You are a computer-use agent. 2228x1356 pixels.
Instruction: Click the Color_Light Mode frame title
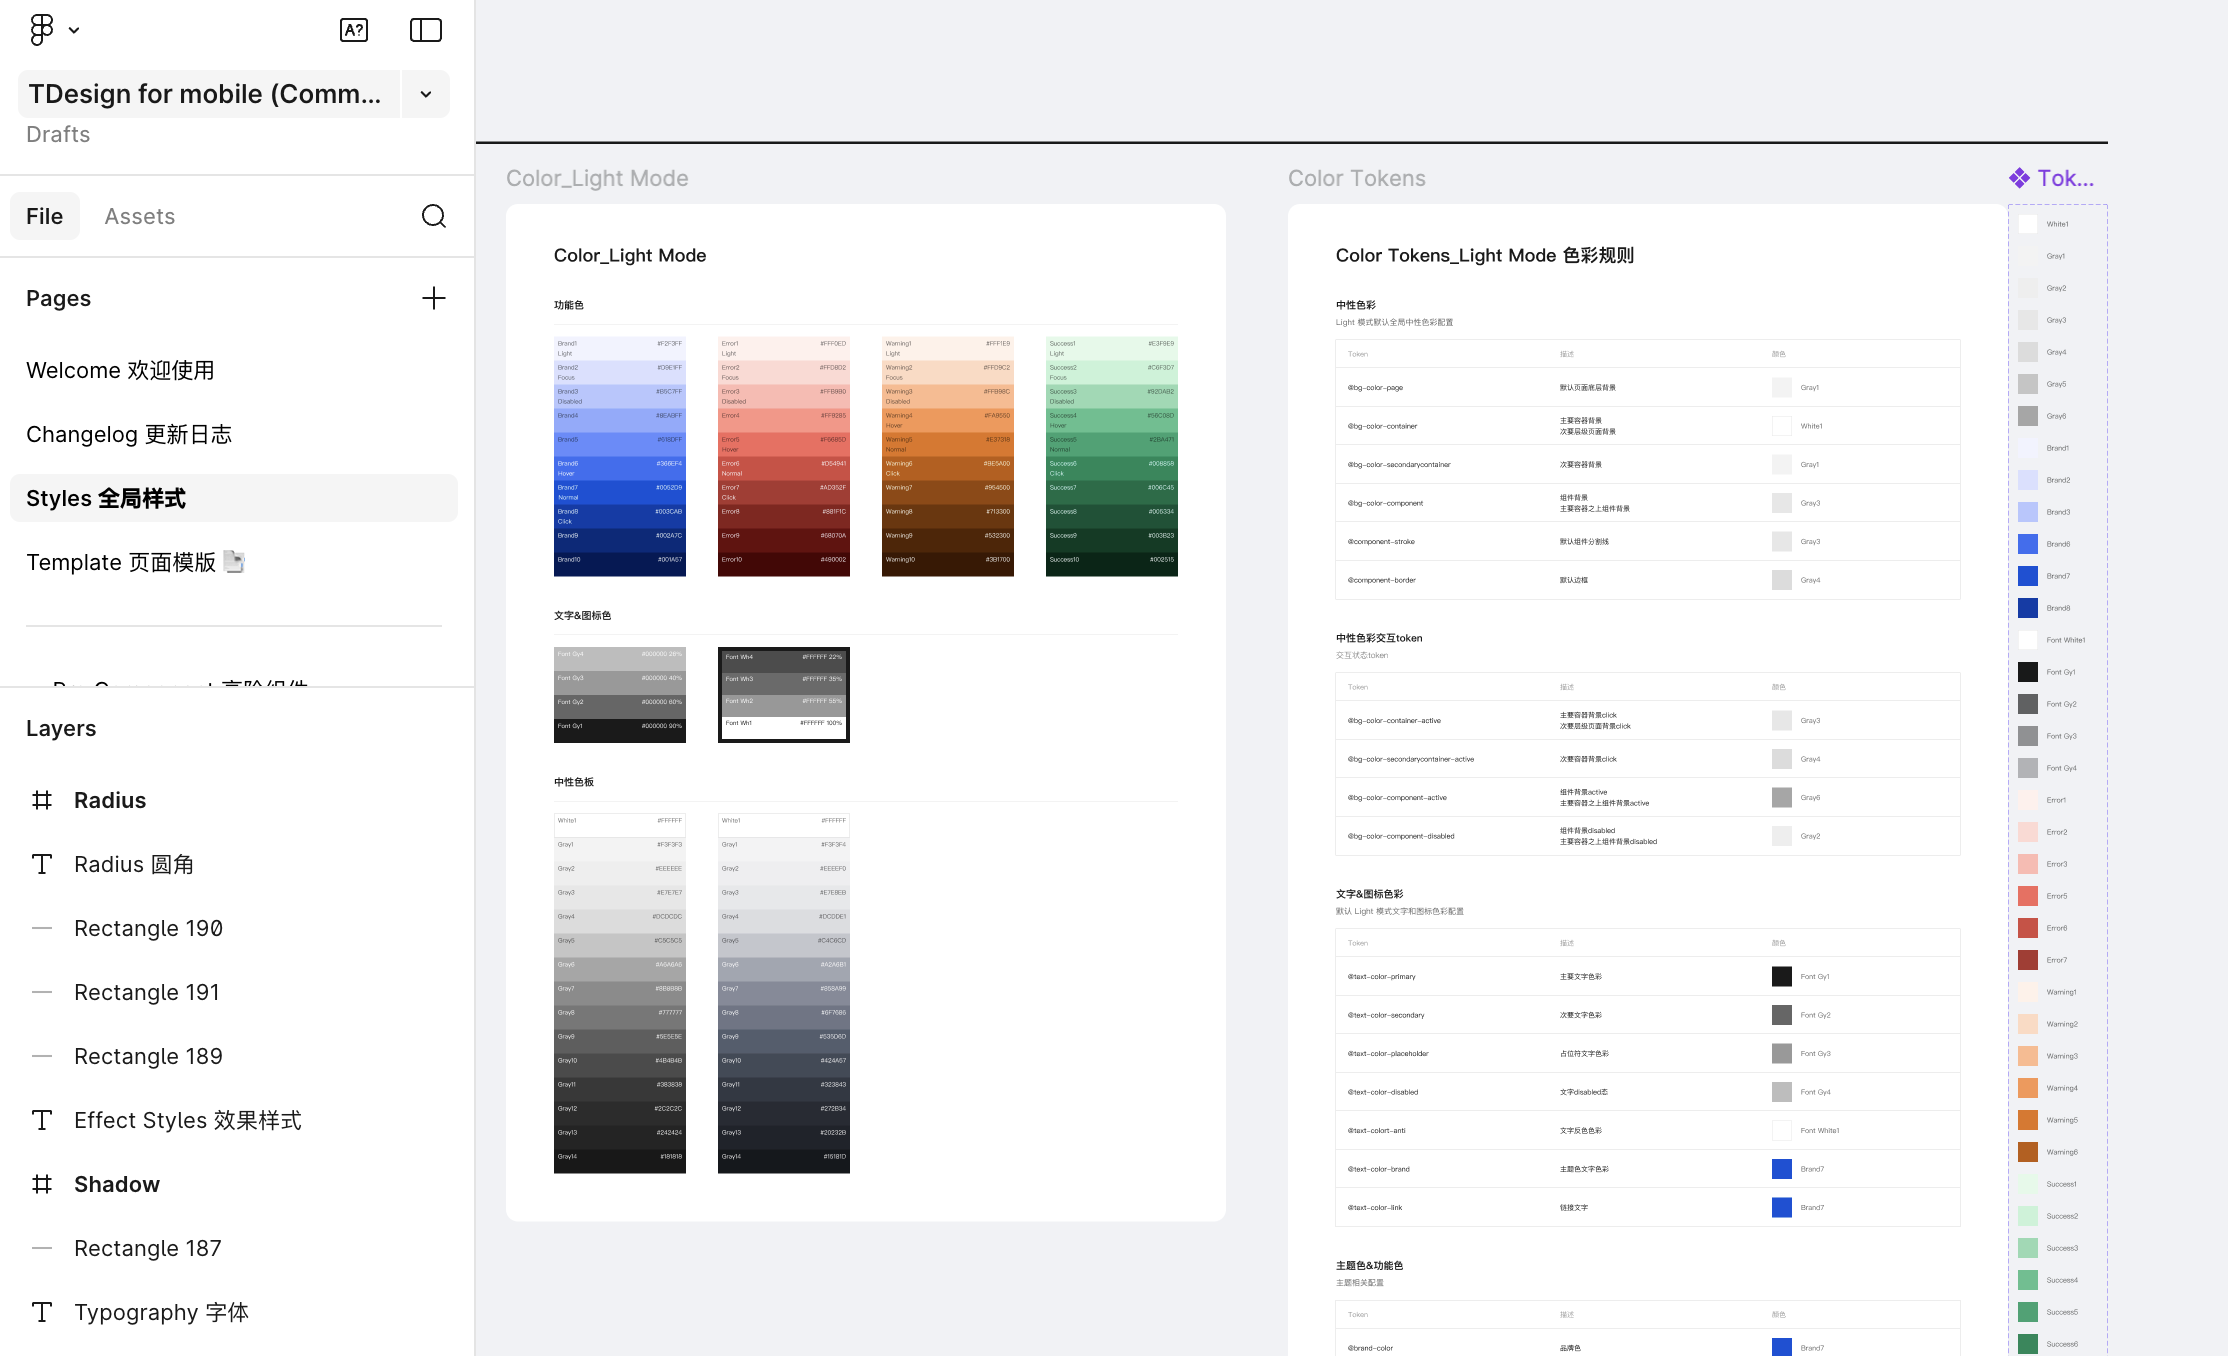point(597,178)
